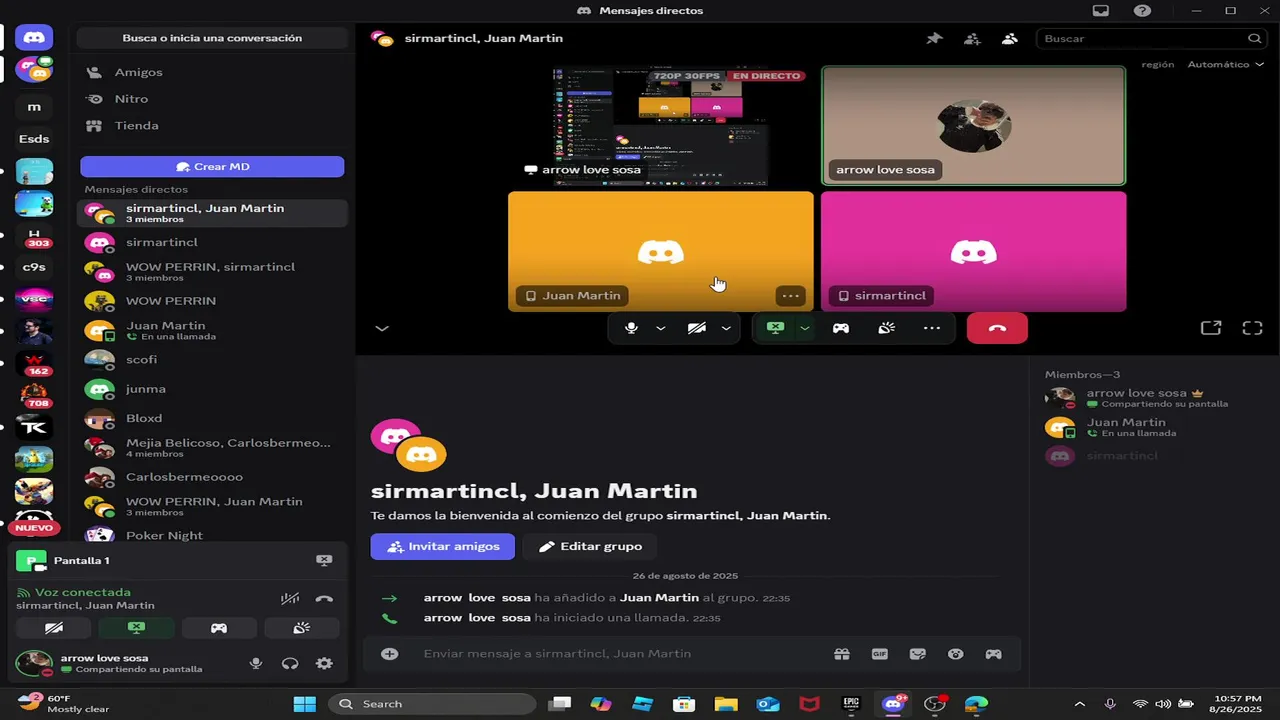Disconnect from voice in voice panel
1280x720 pixels.
(x=324, y=599)
